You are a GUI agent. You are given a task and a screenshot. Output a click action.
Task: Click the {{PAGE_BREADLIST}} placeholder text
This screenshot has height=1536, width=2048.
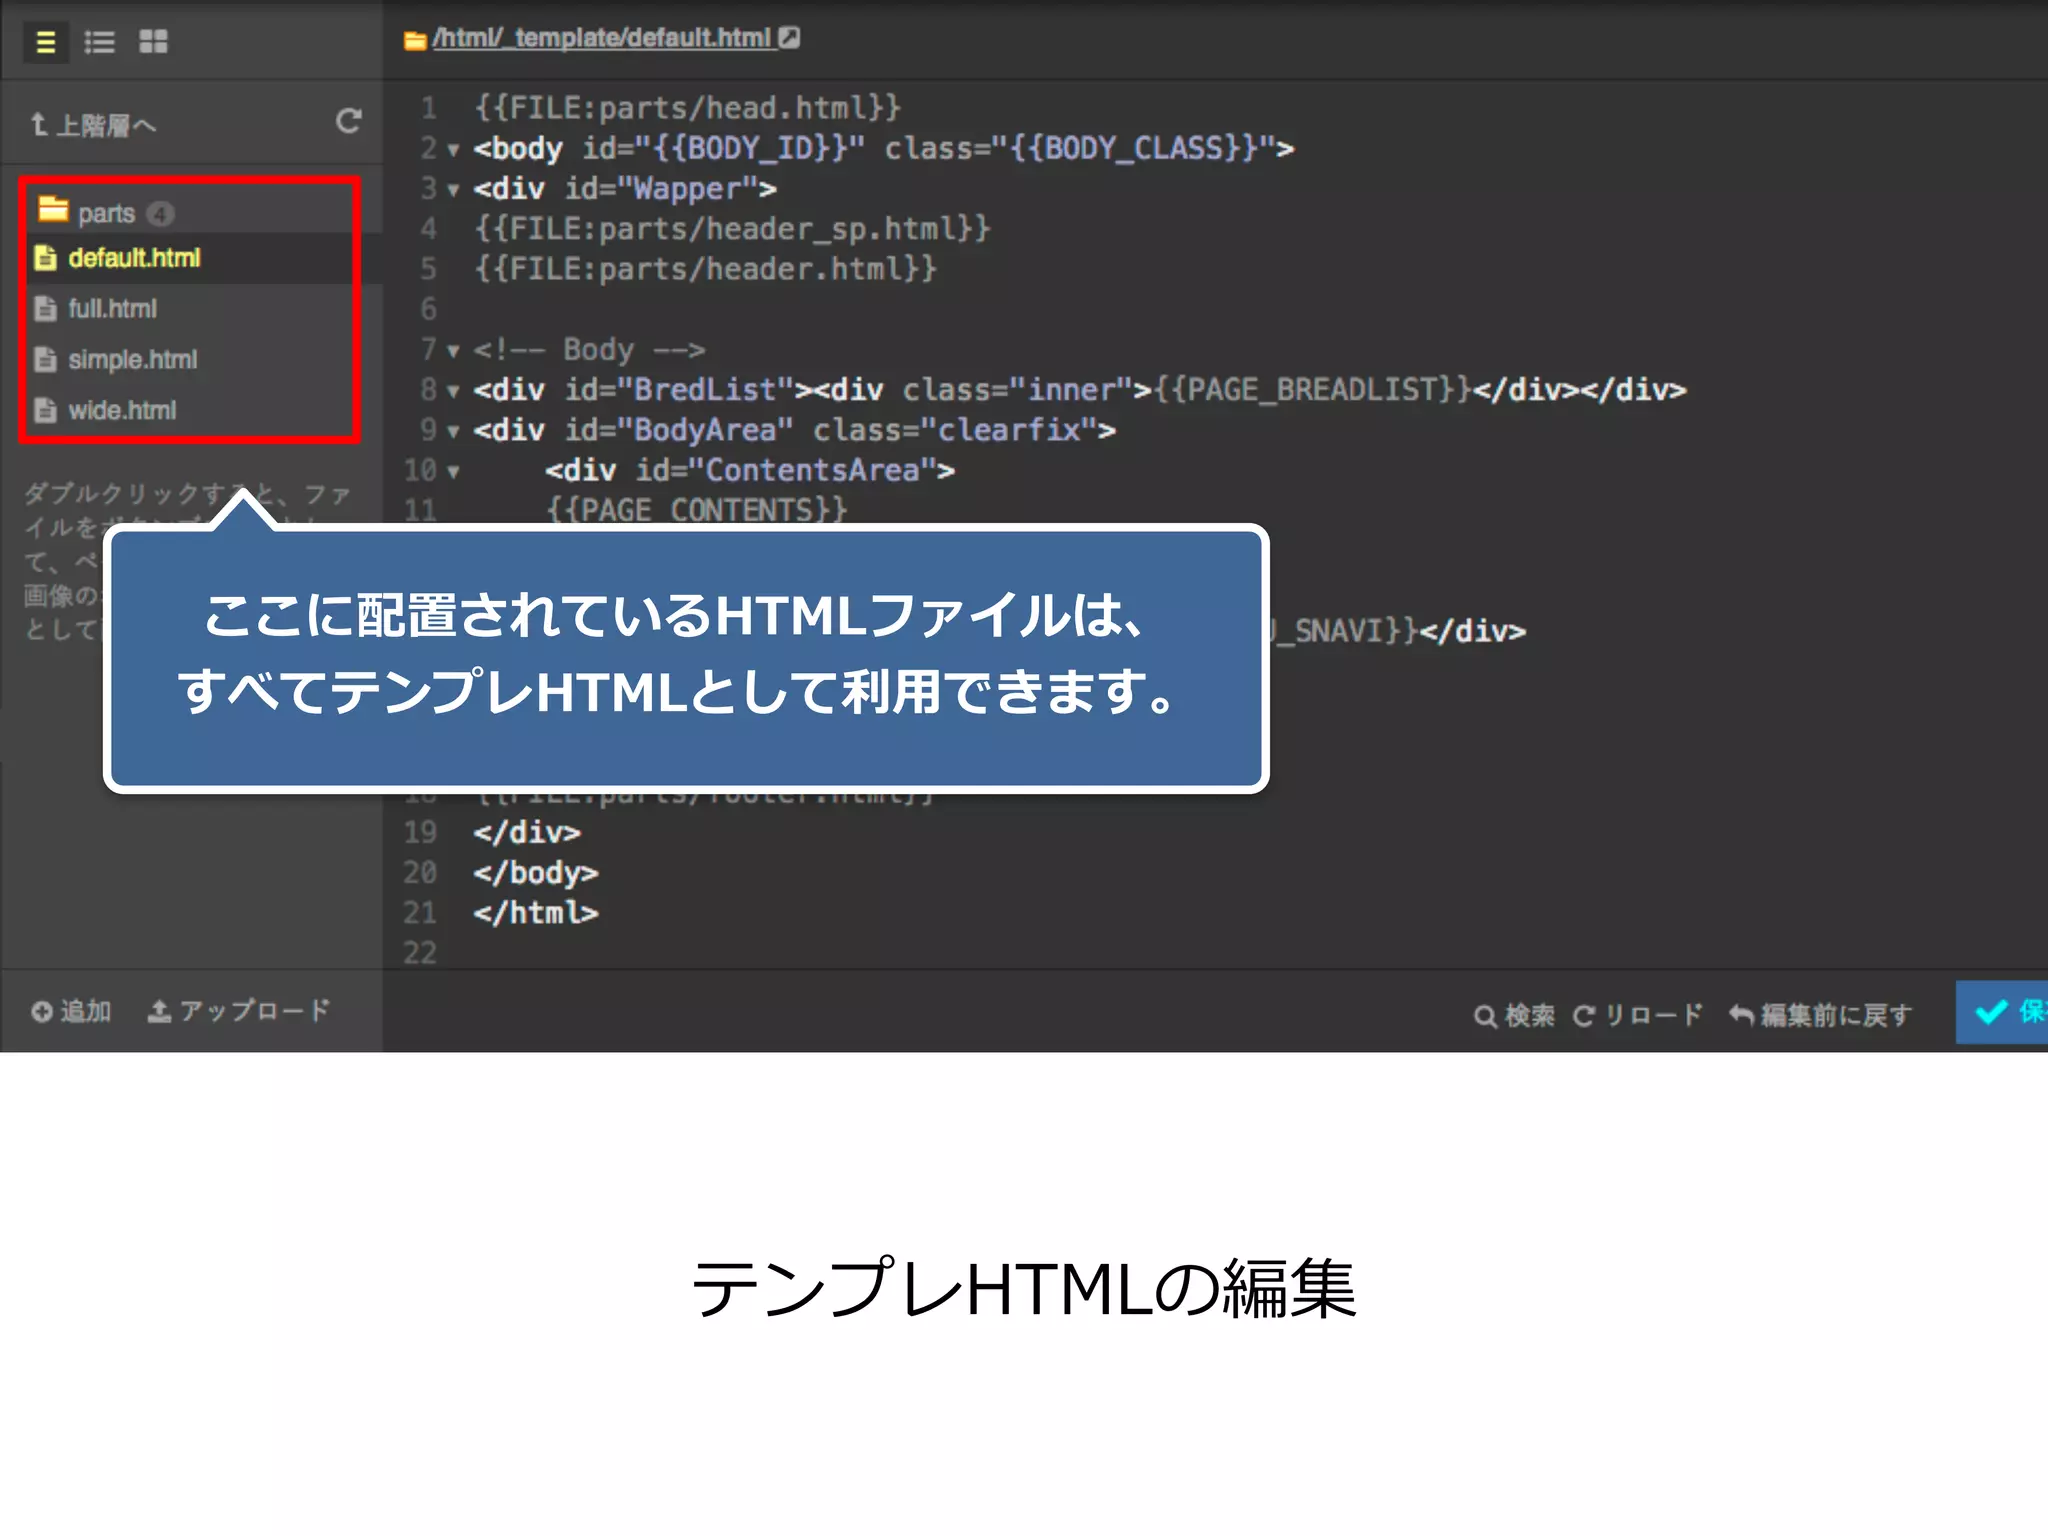point(1312,390)
